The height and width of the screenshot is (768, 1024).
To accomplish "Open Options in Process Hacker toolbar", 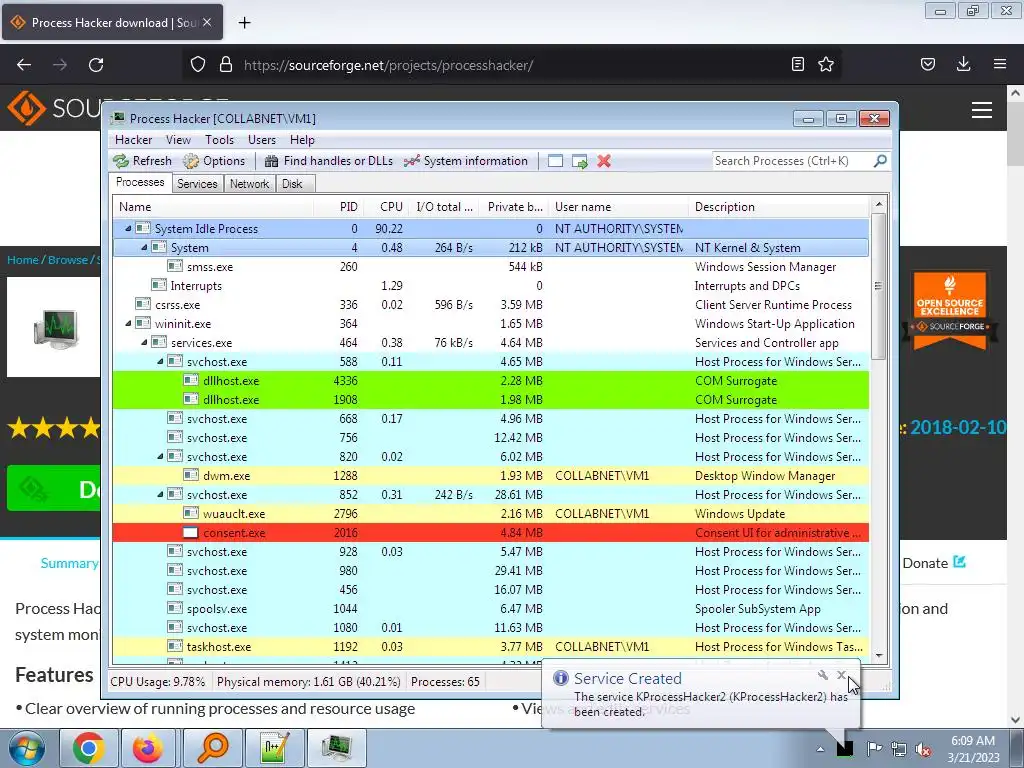I will pos(214,161).
